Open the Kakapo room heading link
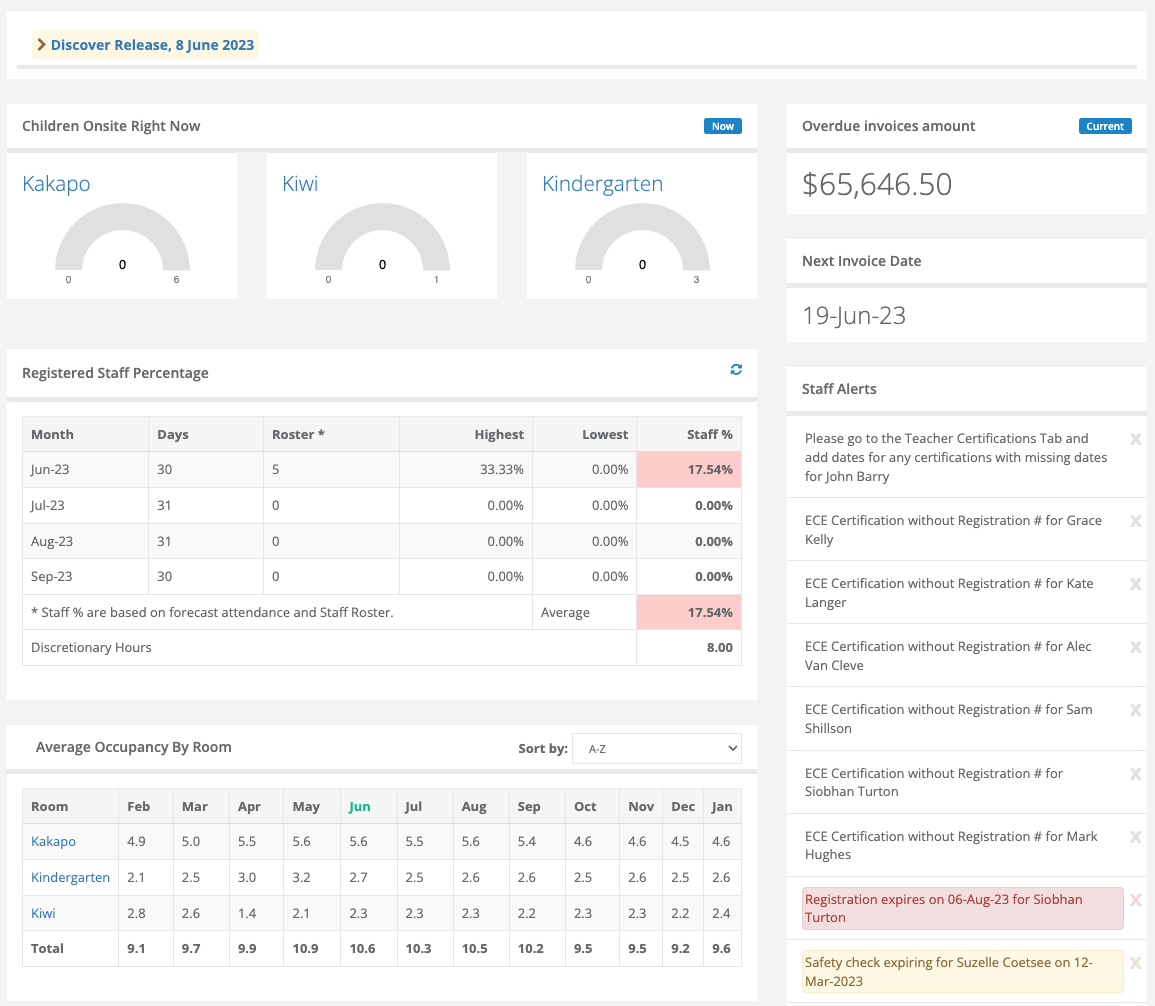The image size is (1155, 1006). tap(56, 183)
